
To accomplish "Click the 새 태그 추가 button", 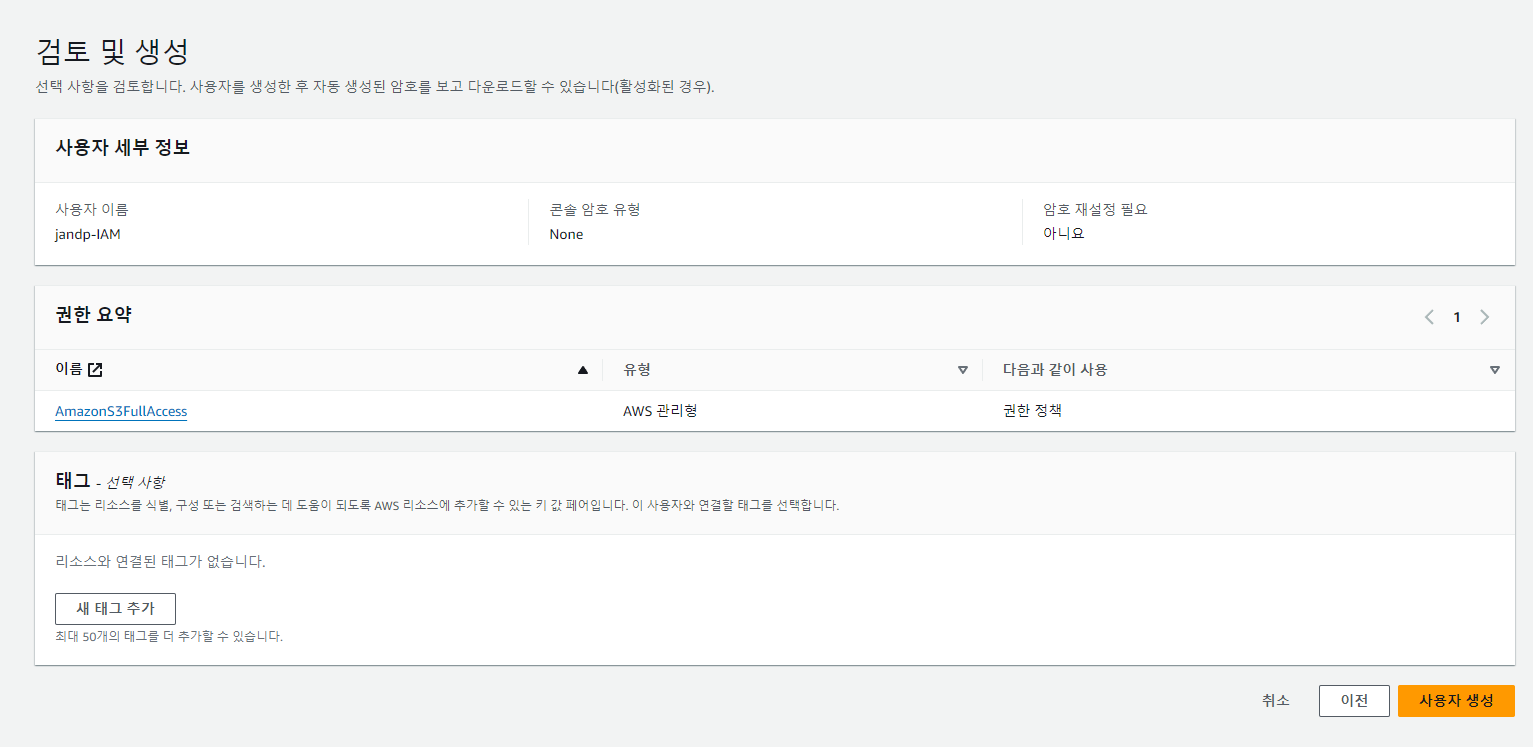I will [115, 609].
